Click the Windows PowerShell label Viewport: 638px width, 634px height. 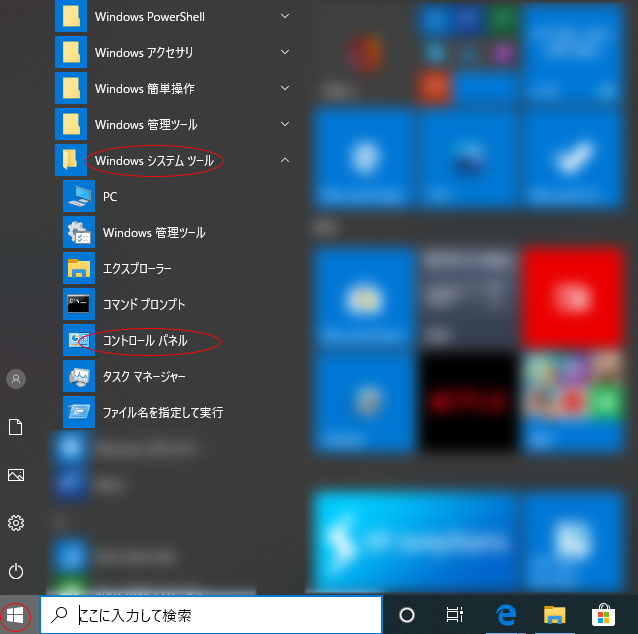[150, 17]
